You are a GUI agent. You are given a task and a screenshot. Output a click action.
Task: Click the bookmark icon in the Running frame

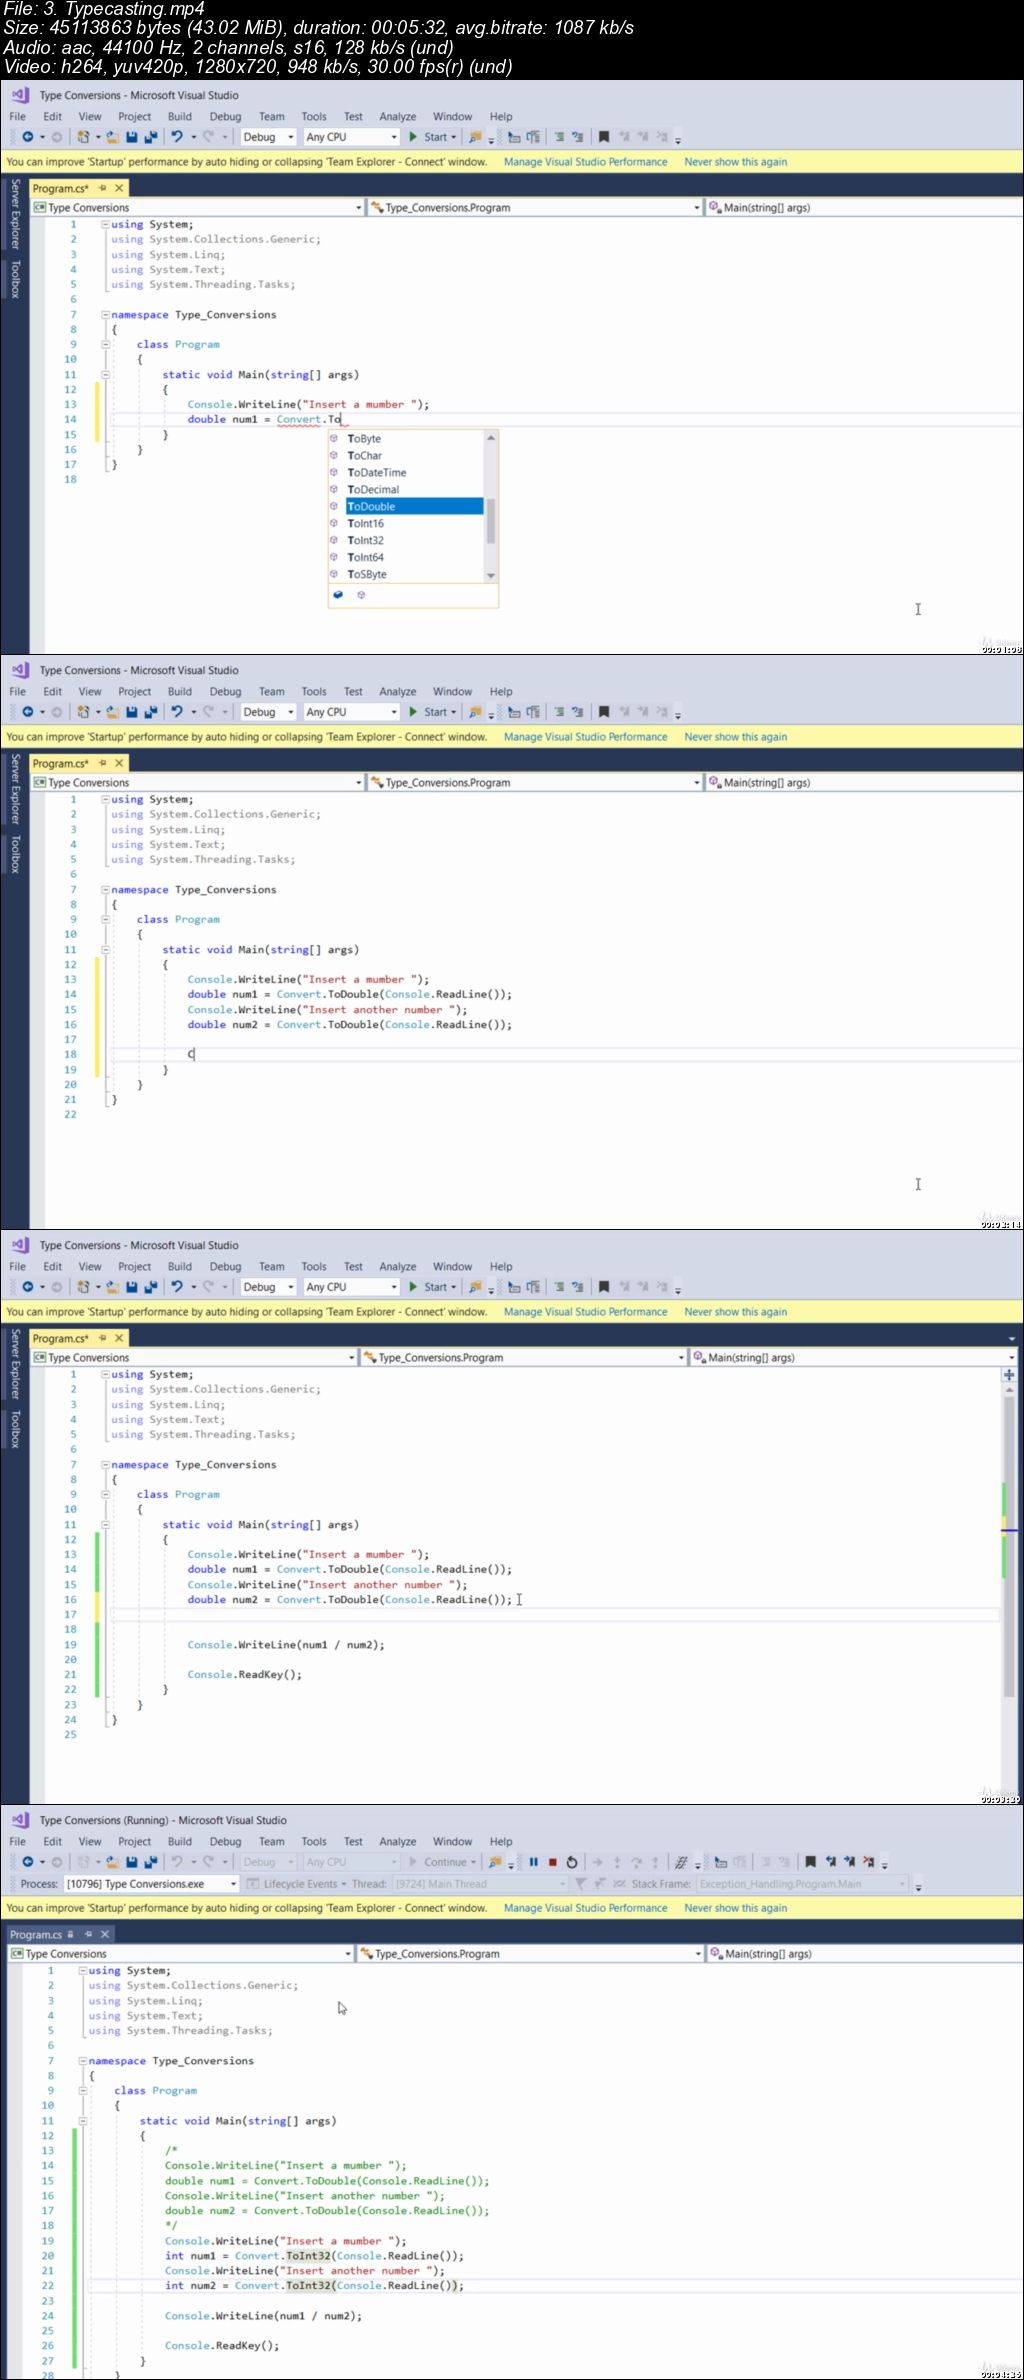click(x=810, y=1862)
